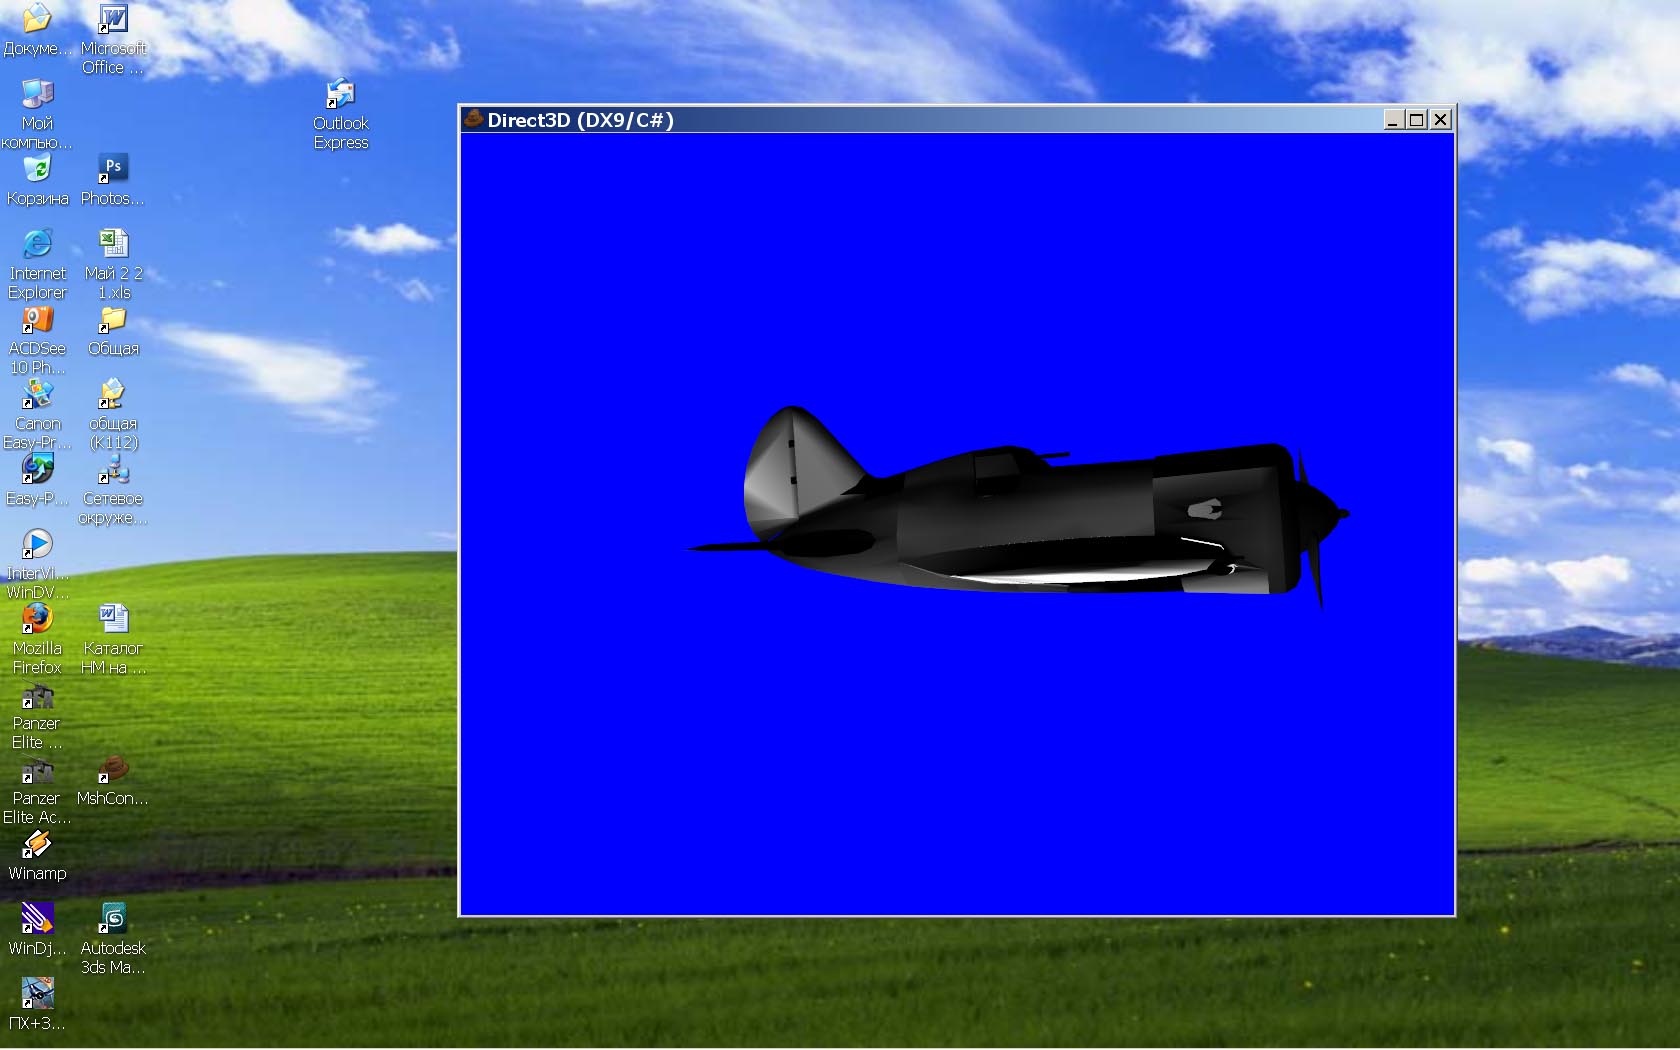Viewport: 1680px width, 1050px height.
Task: Select the Autodesk 3ds Max shortcut
Action: [x=113, y=939]
